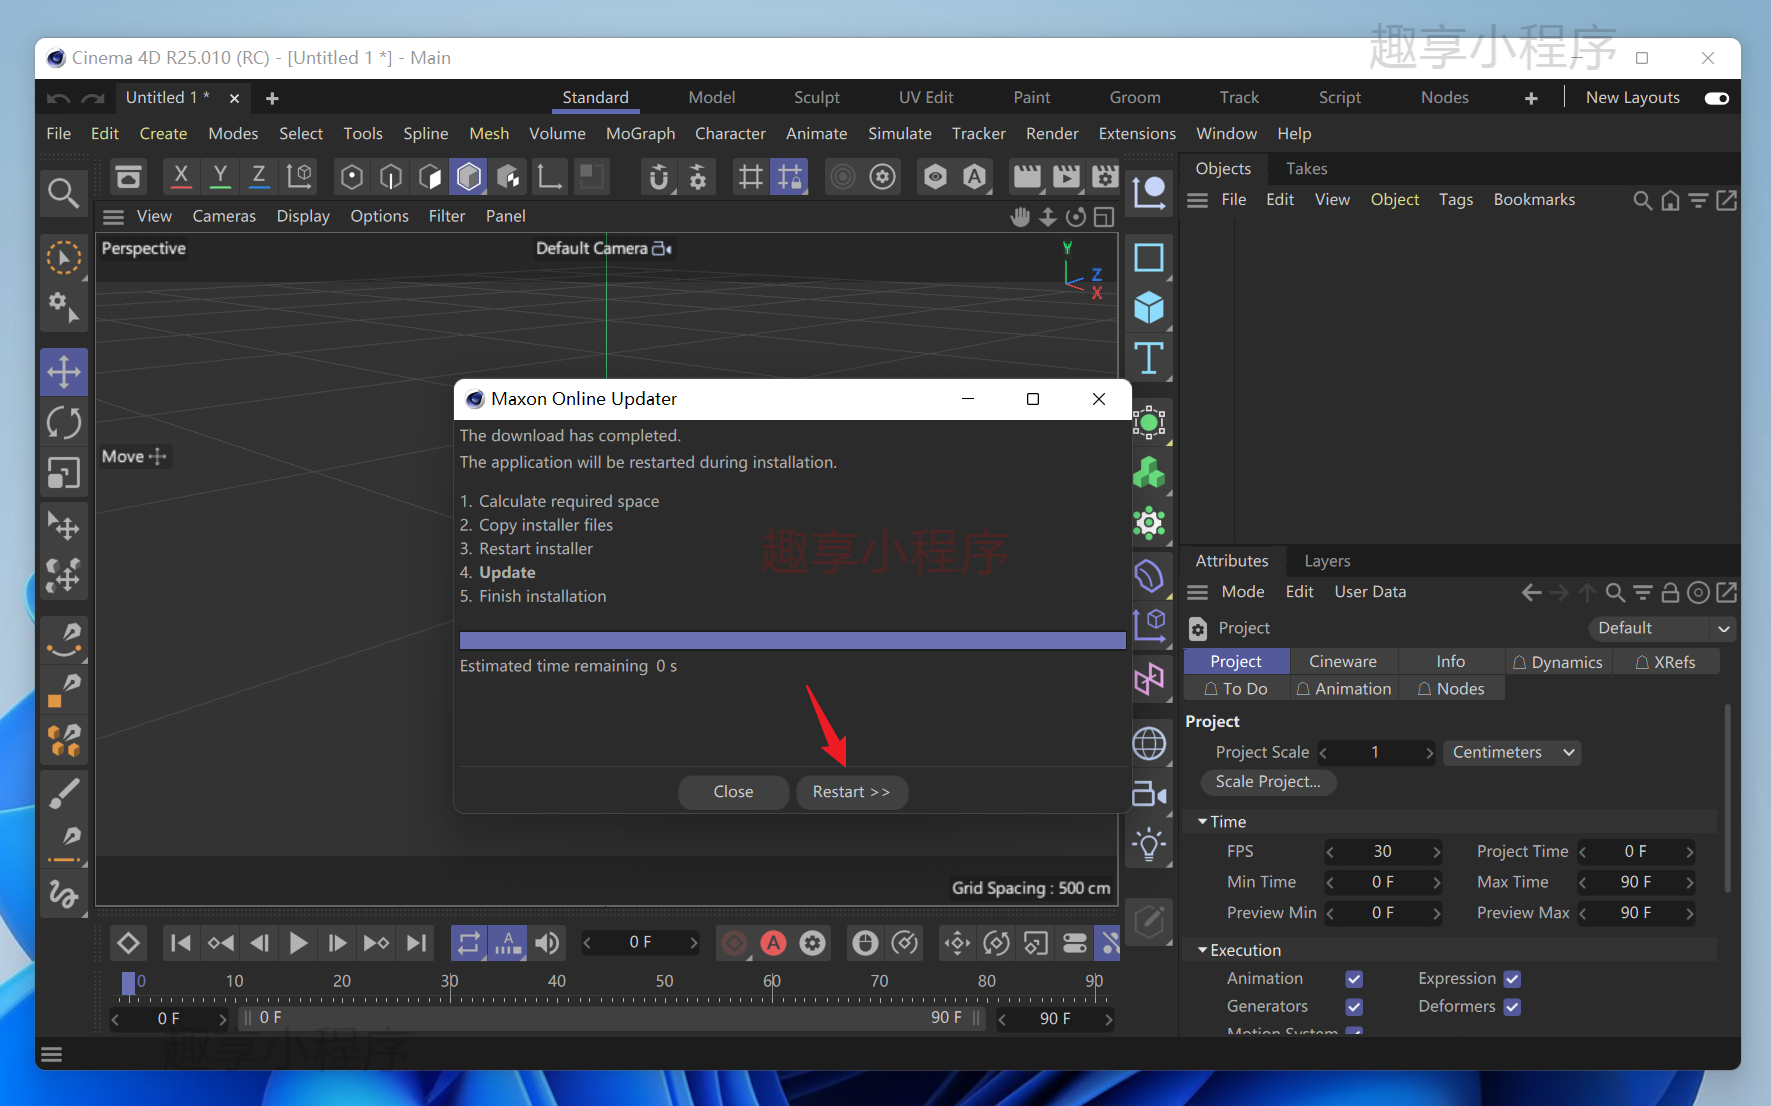The height and width of the screenshot is (1106, 1771).
Task: Click the Live Selection tool icon
Action: pyautogui.click(x=64, y=258)
